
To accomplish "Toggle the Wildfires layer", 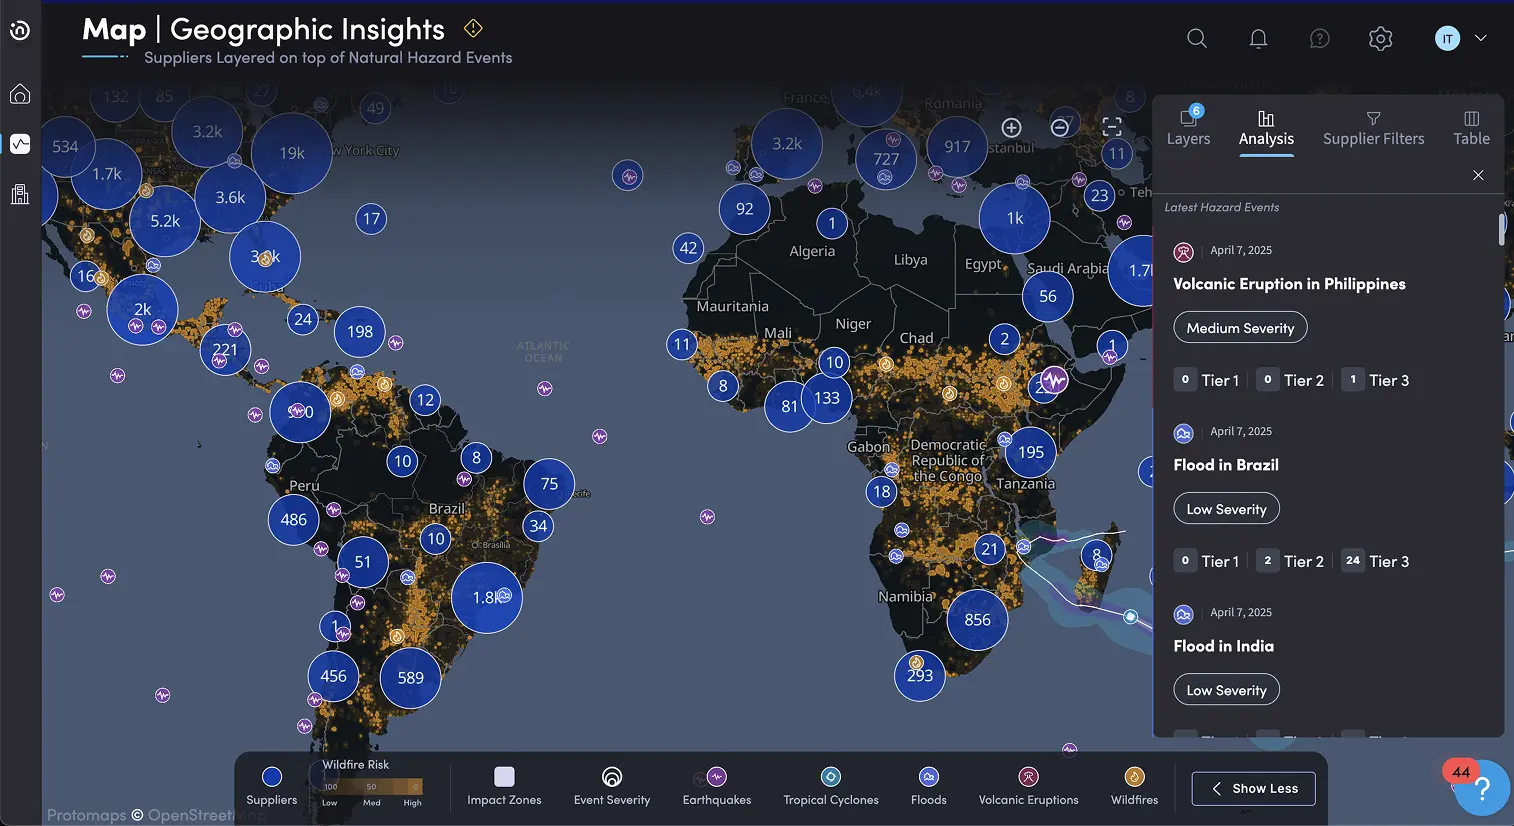I will pyautogui.click(x=1133, y=777).
